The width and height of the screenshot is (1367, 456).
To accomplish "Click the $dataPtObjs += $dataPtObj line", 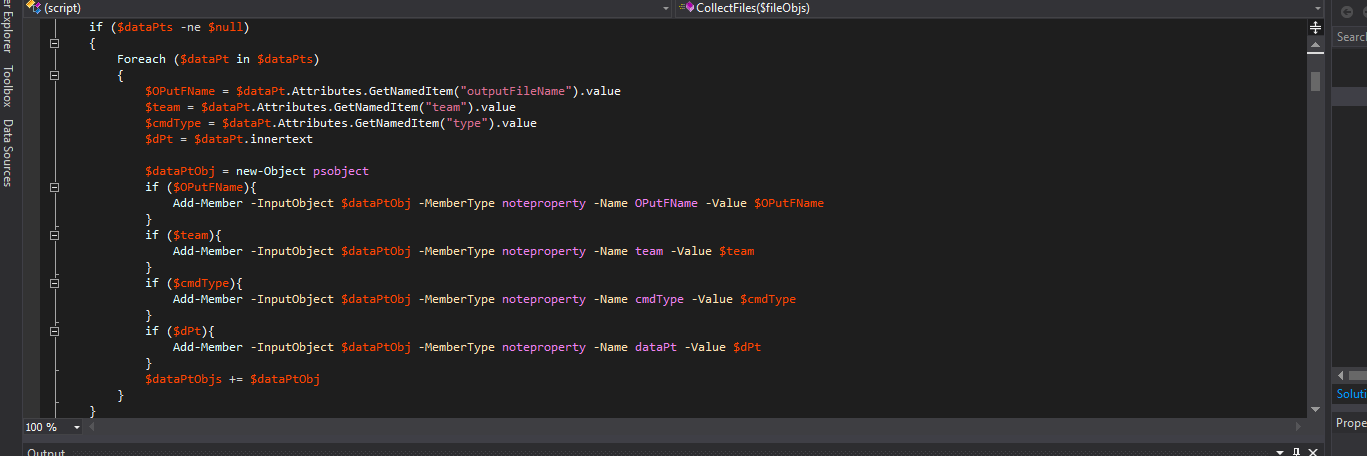I will [232, 379].
